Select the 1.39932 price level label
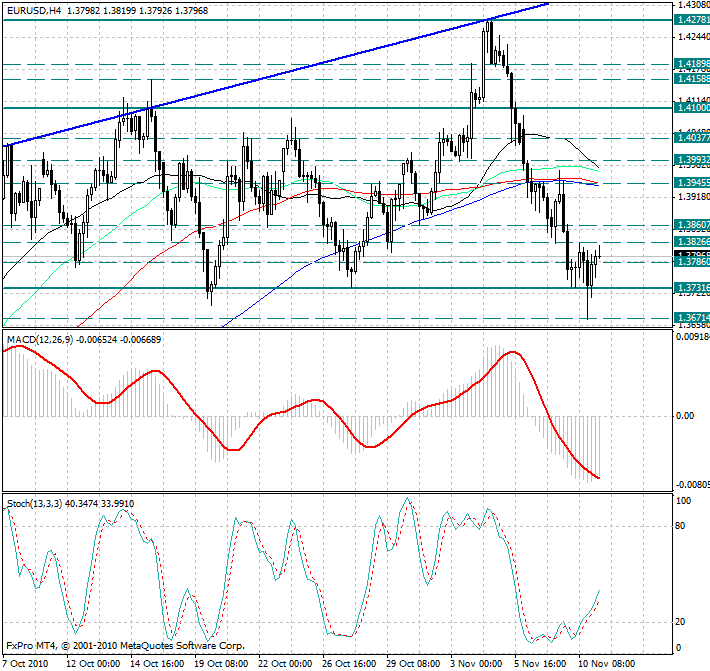710x671 pixels. [692, 160]
